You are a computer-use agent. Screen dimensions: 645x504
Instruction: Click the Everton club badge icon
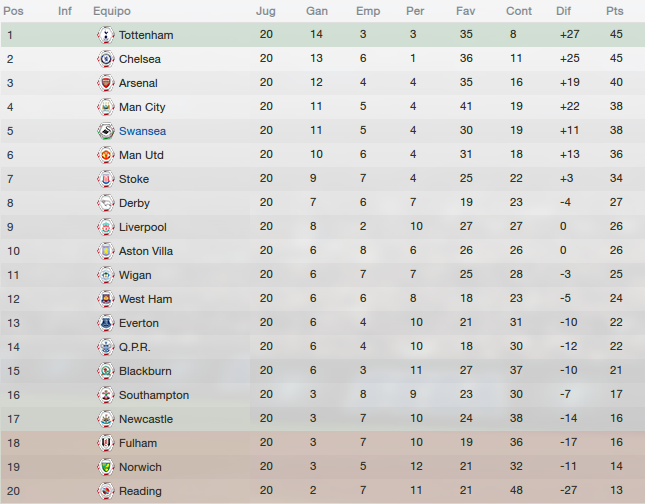tap(106, 323)
